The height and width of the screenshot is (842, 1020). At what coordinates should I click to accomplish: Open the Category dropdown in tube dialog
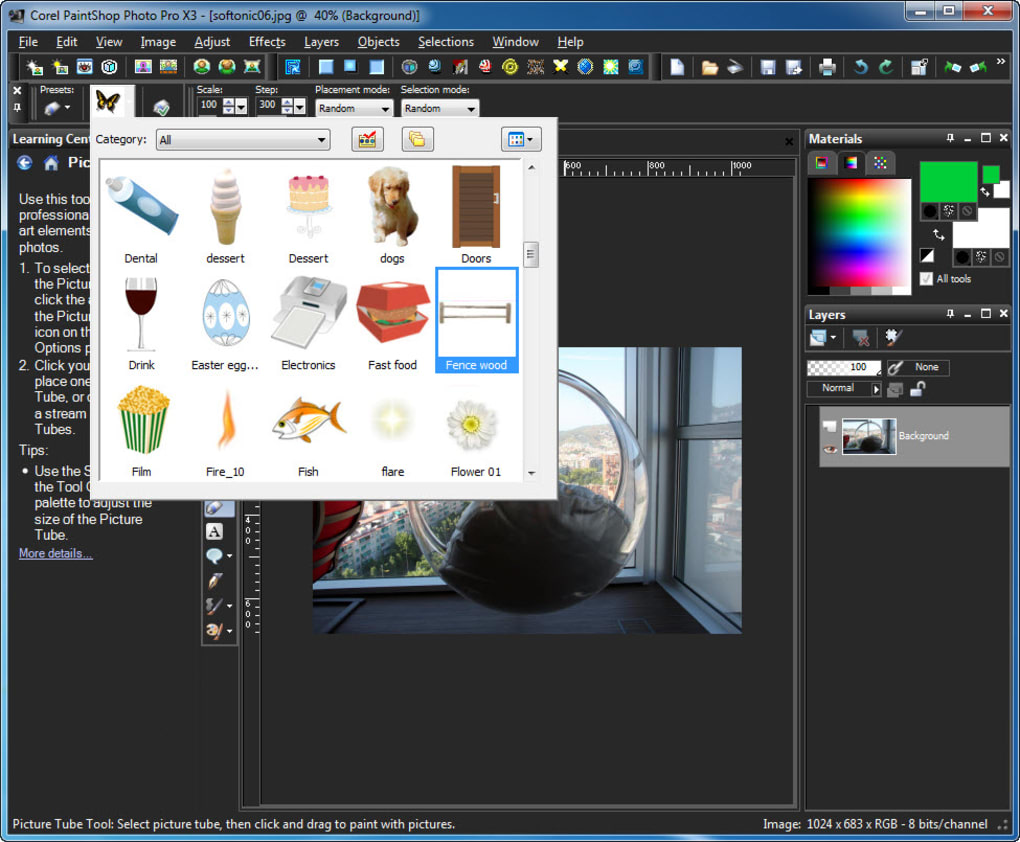322,140
